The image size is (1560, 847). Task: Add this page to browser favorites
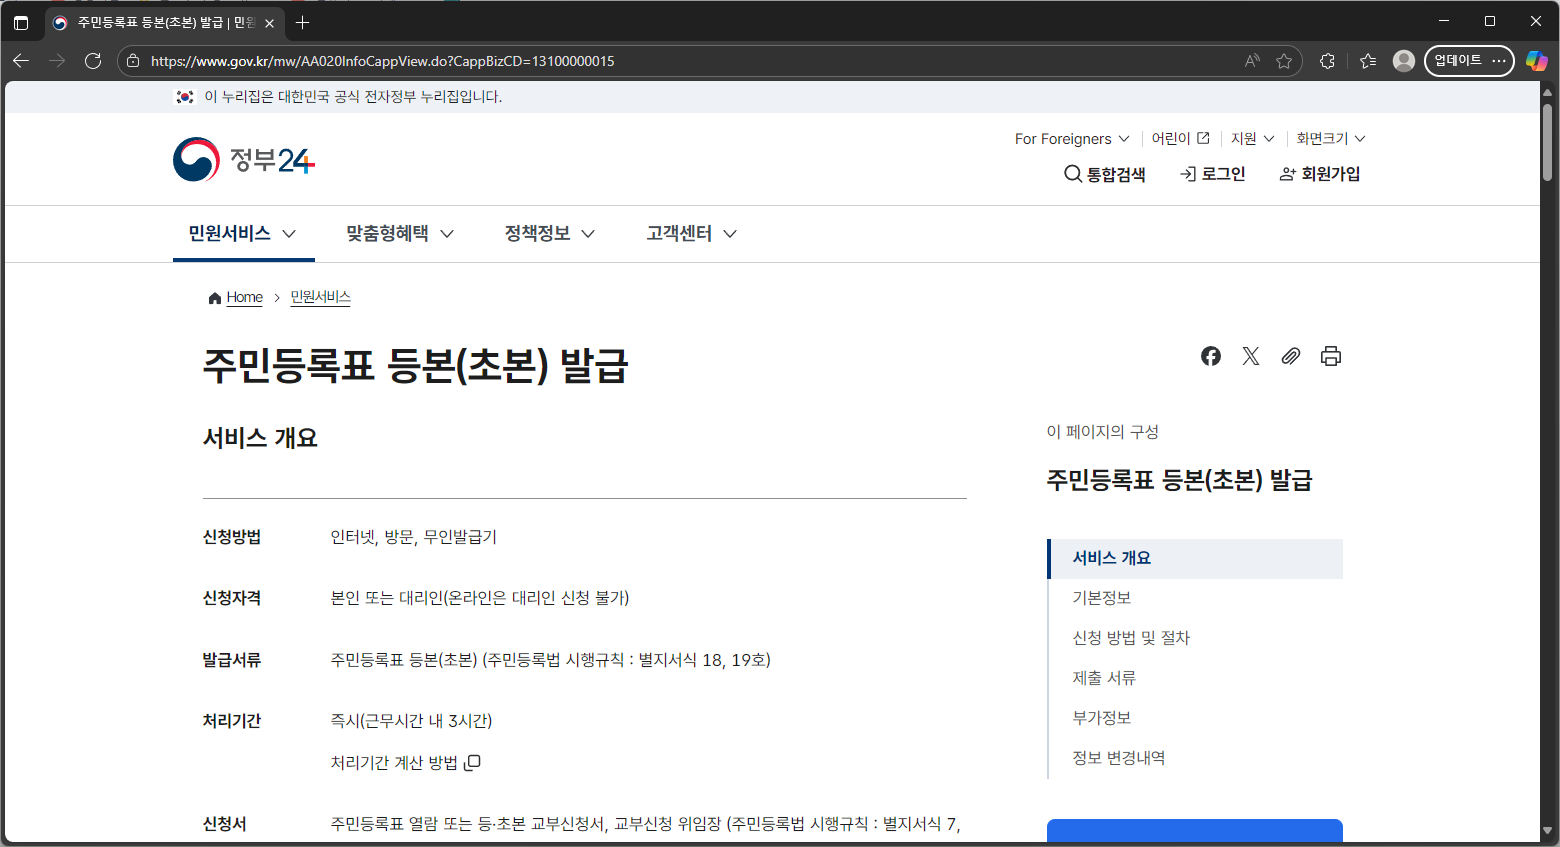pyautogui.click(x=1285, y=61)
